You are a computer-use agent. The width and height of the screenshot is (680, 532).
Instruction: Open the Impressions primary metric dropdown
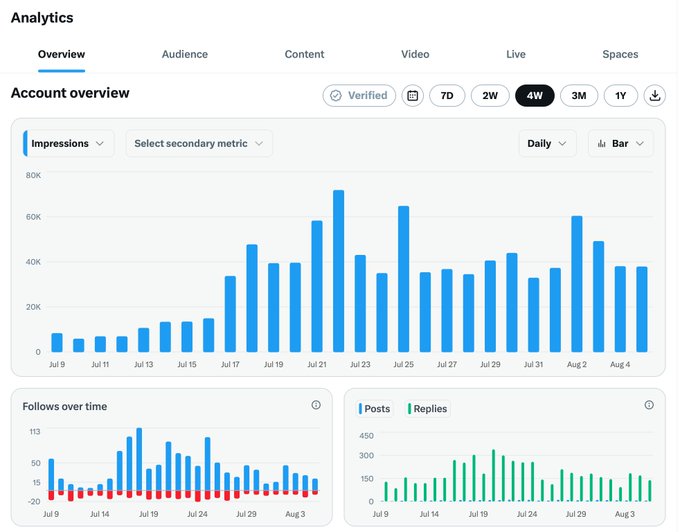[69, 144]
